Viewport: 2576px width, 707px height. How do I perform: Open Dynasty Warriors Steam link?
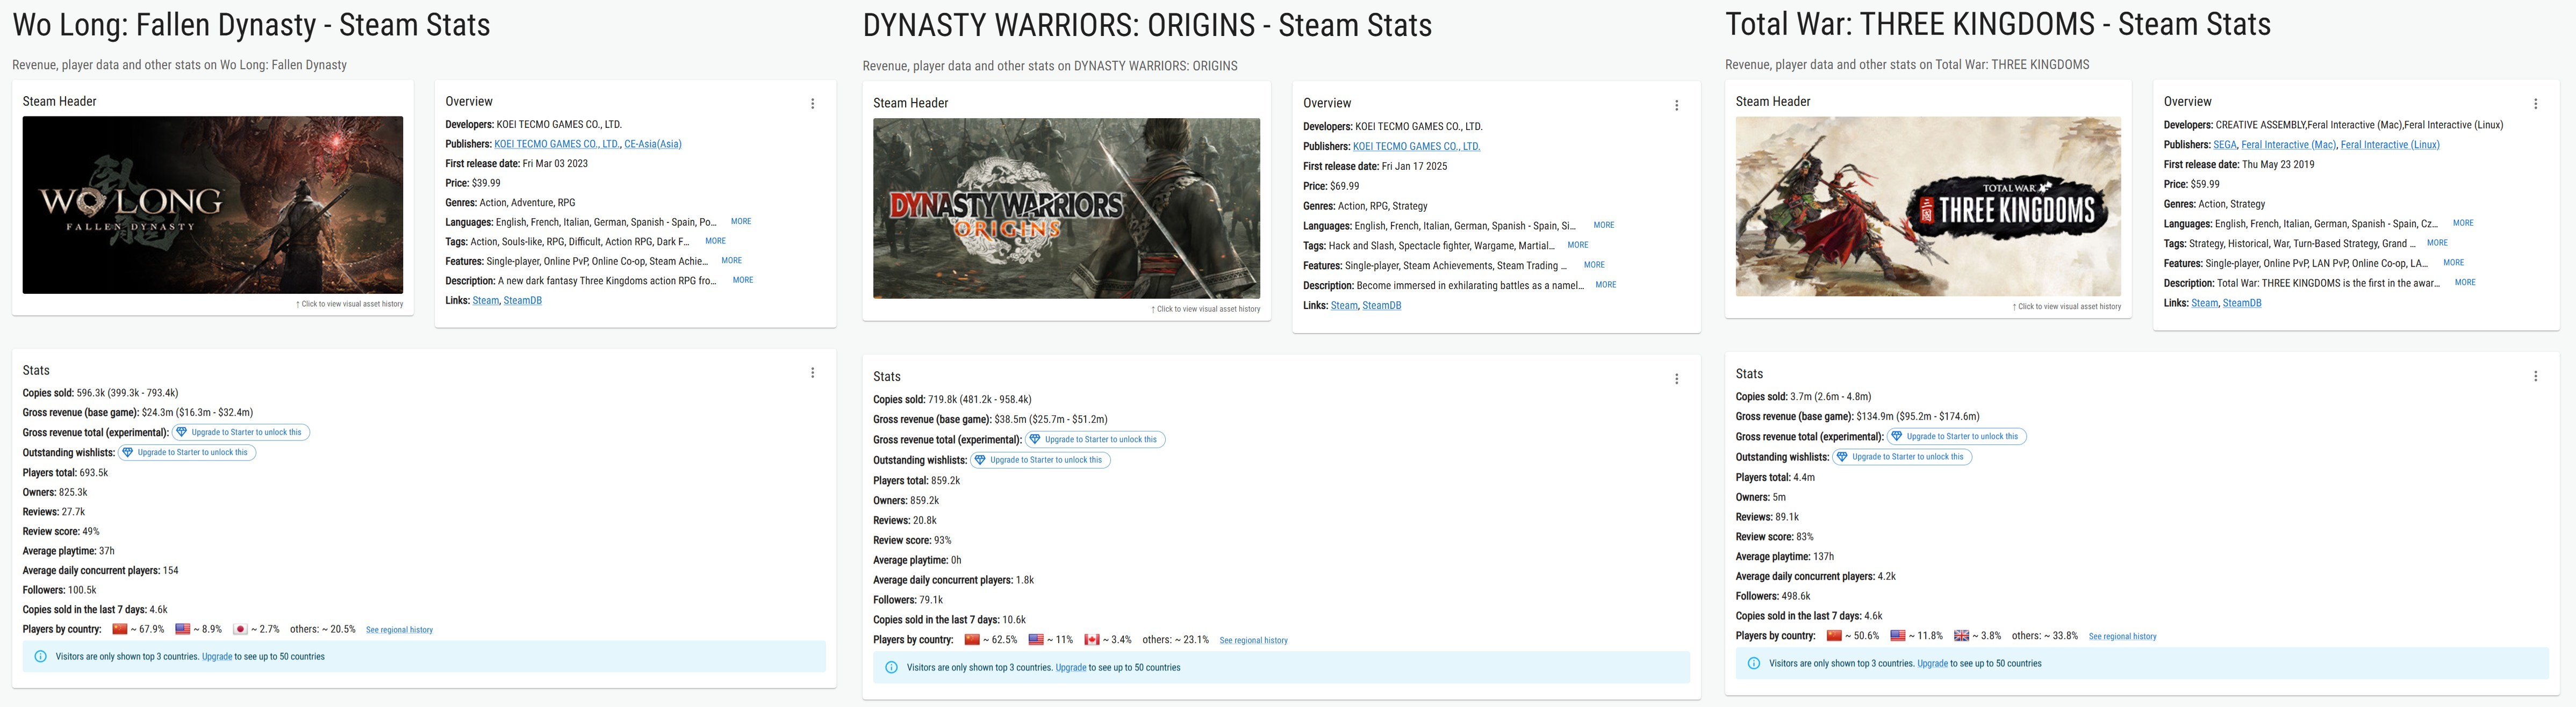(1344, 305)
